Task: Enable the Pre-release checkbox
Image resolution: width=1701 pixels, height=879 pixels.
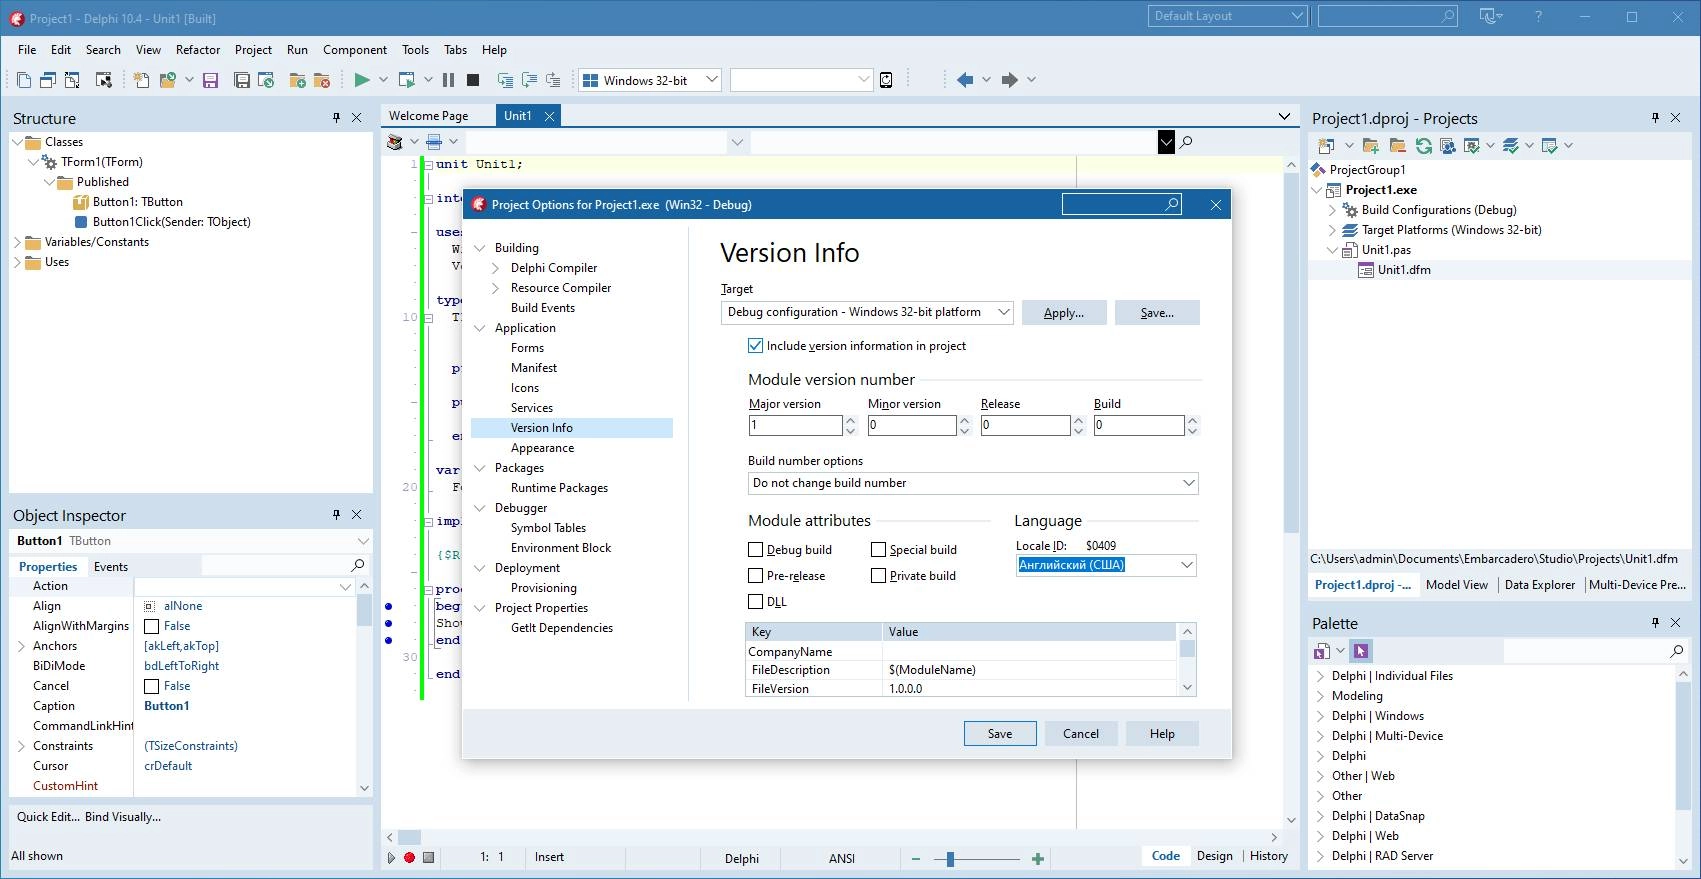Action: [x=756, y=576]
